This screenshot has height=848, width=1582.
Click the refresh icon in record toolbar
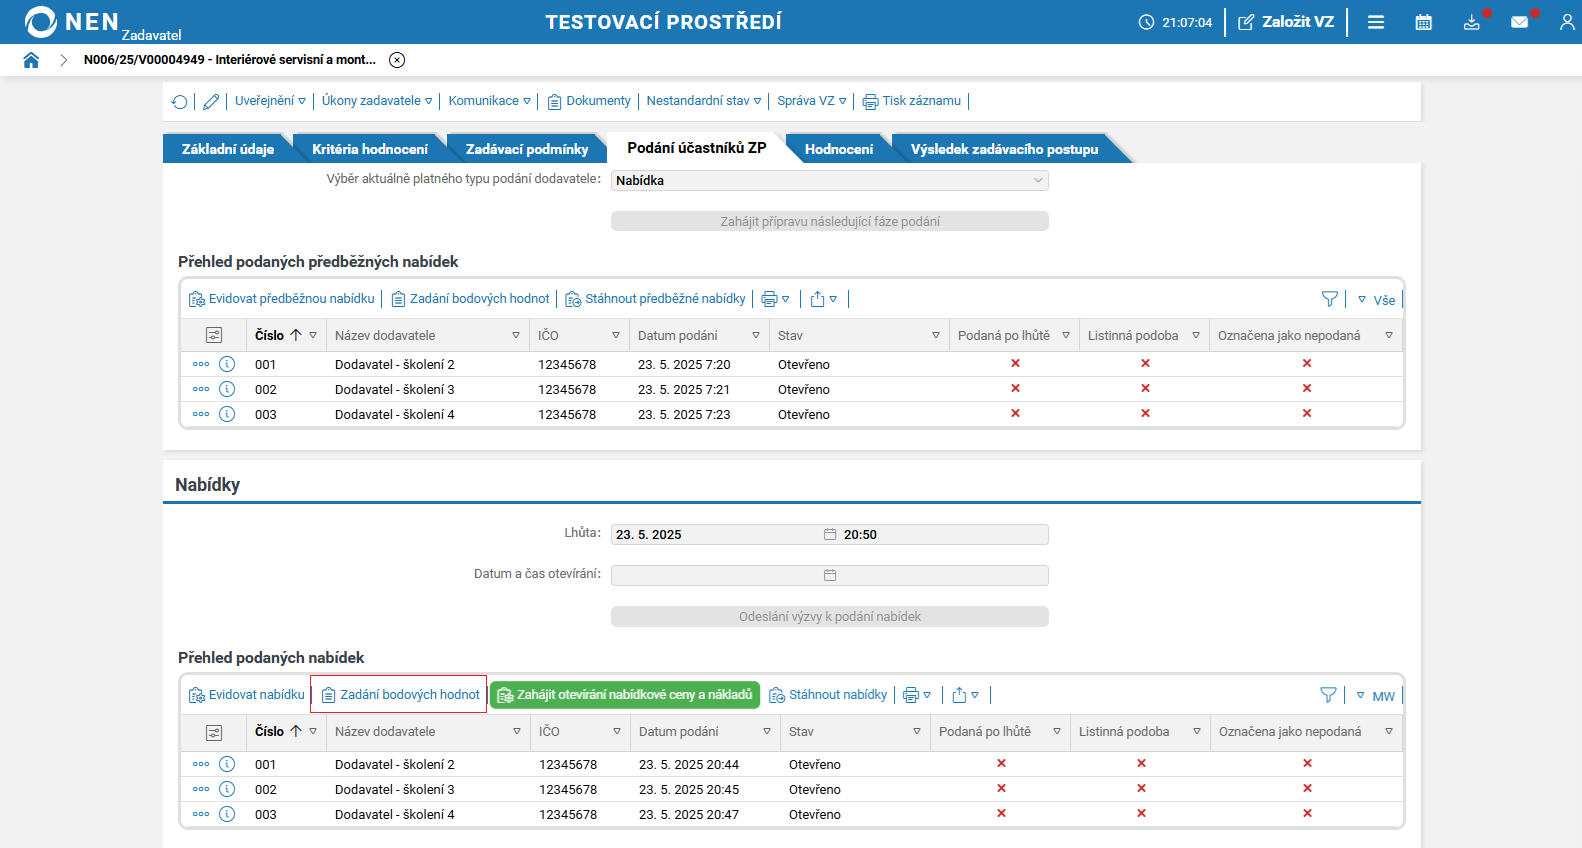[x=180, y=101]
